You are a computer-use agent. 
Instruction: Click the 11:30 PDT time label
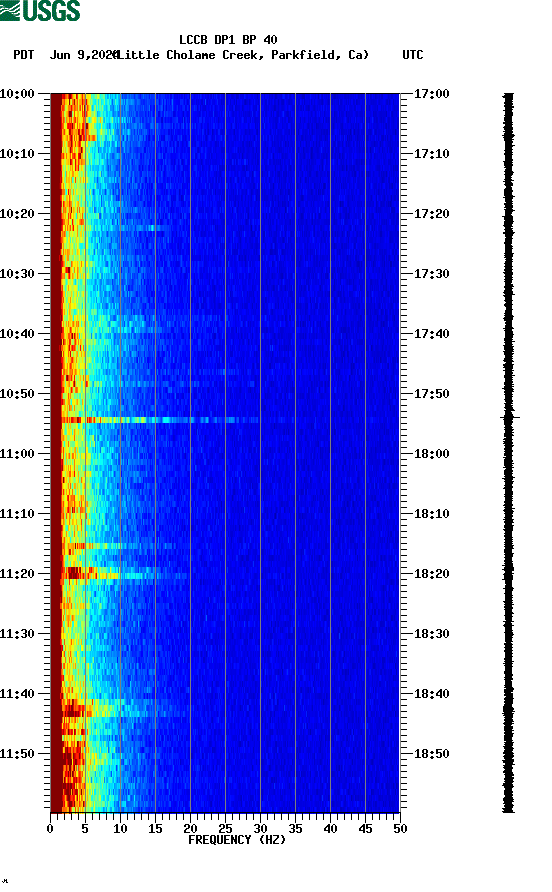tap(17, 634)
